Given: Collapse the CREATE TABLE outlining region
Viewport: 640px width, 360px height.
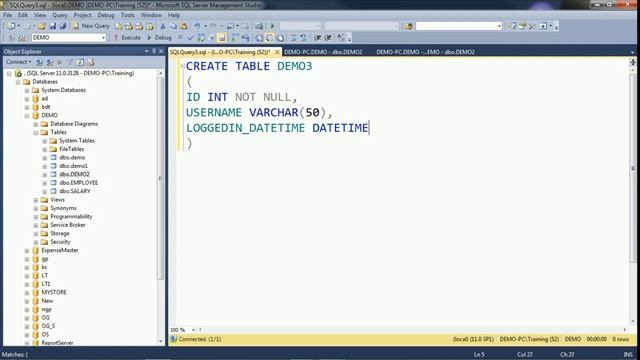Looking at the screenshot, I should click(x=182, y=66).
